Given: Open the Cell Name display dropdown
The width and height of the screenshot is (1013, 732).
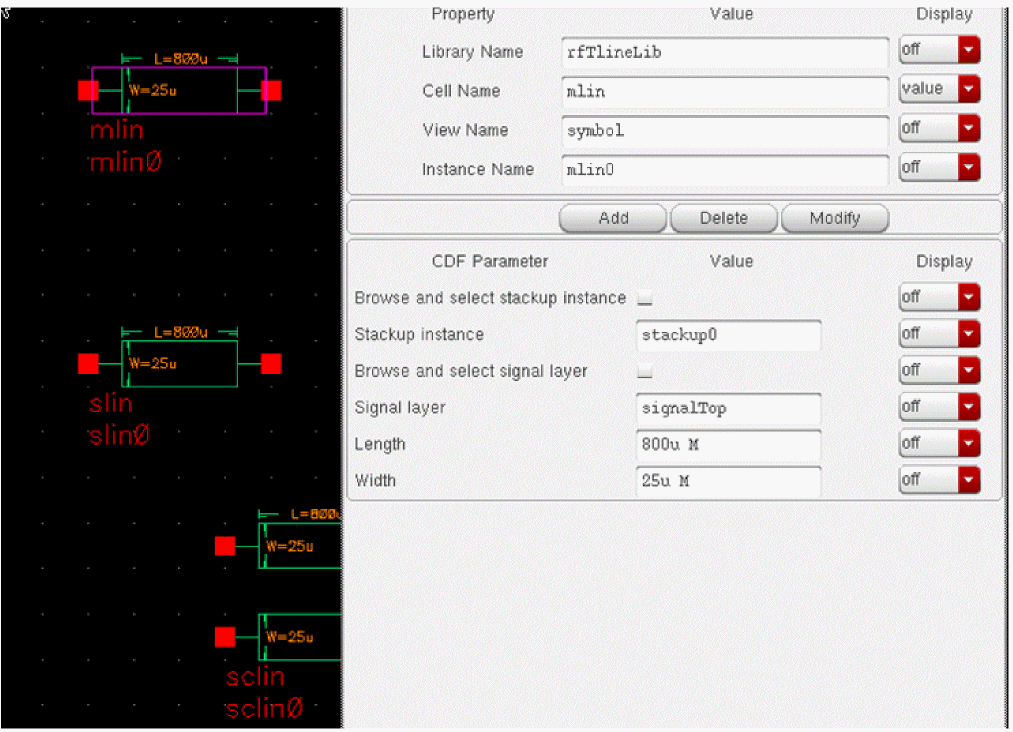Looking at the screenshot, I should 968,90.
